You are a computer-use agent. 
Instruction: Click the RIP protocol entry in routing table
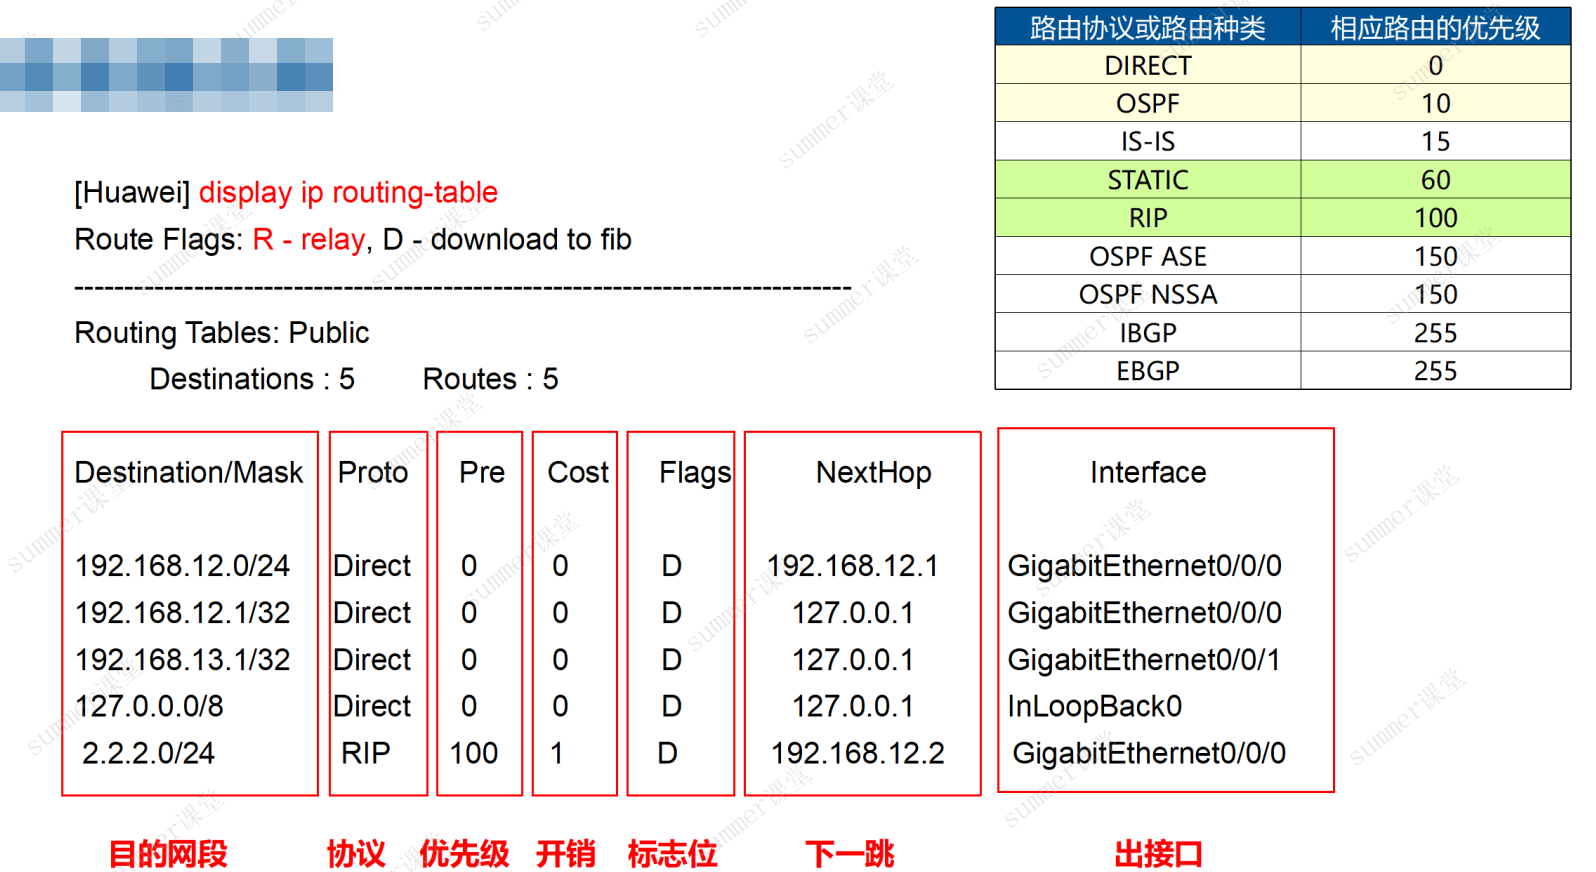366,753
